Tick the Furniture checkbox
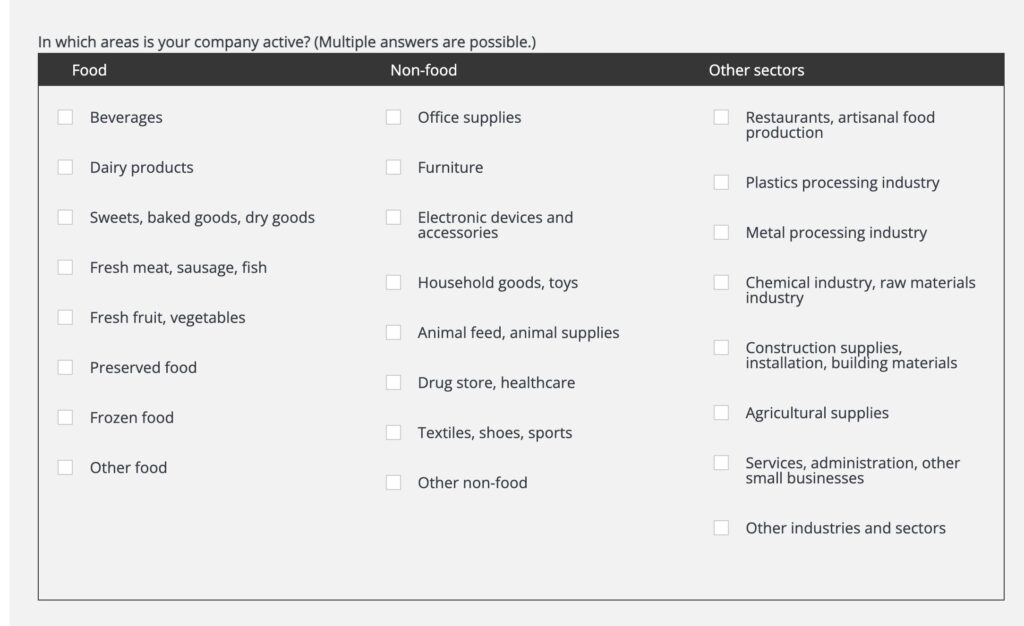The width and height of the screenshot is (1024, 626). click(x=393, y=167)
